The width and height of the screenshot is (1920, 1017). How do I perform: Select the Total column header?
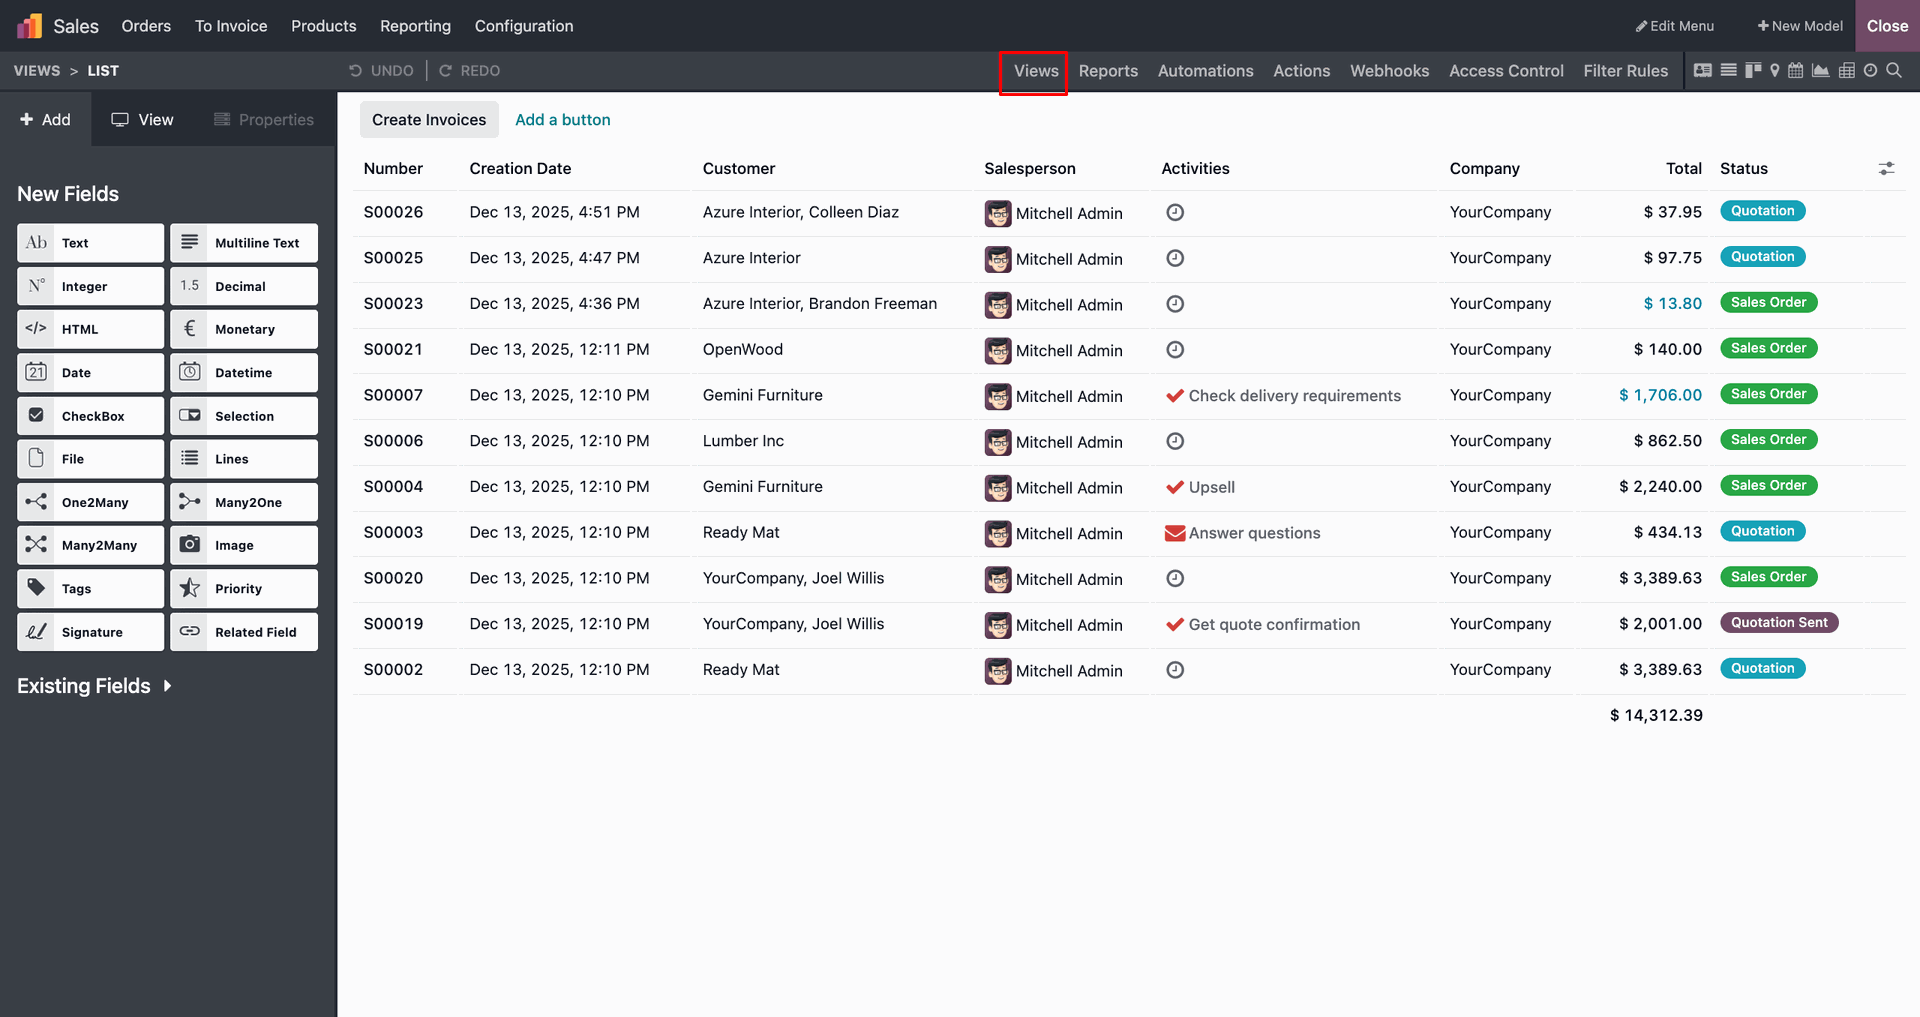click(1684, 168)
